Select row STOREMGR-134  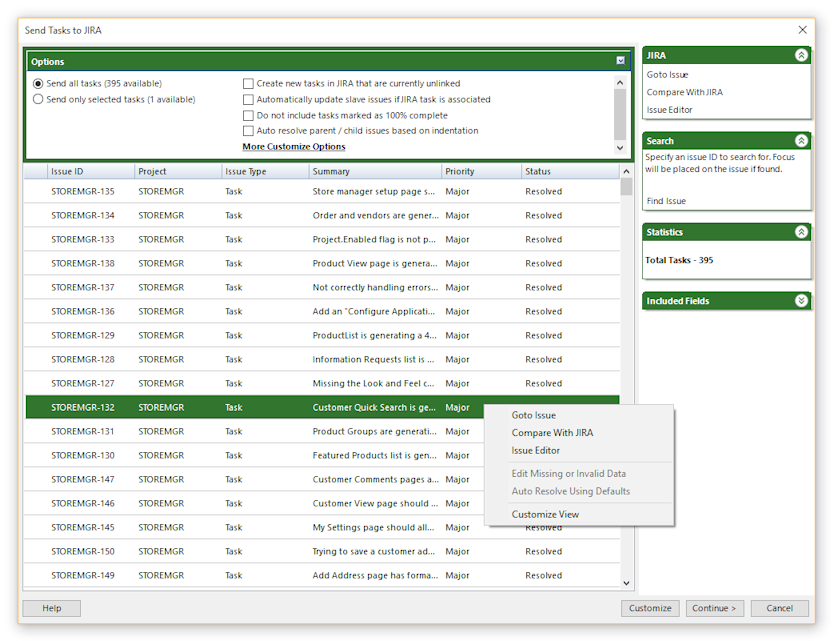(x=322, y=215)
